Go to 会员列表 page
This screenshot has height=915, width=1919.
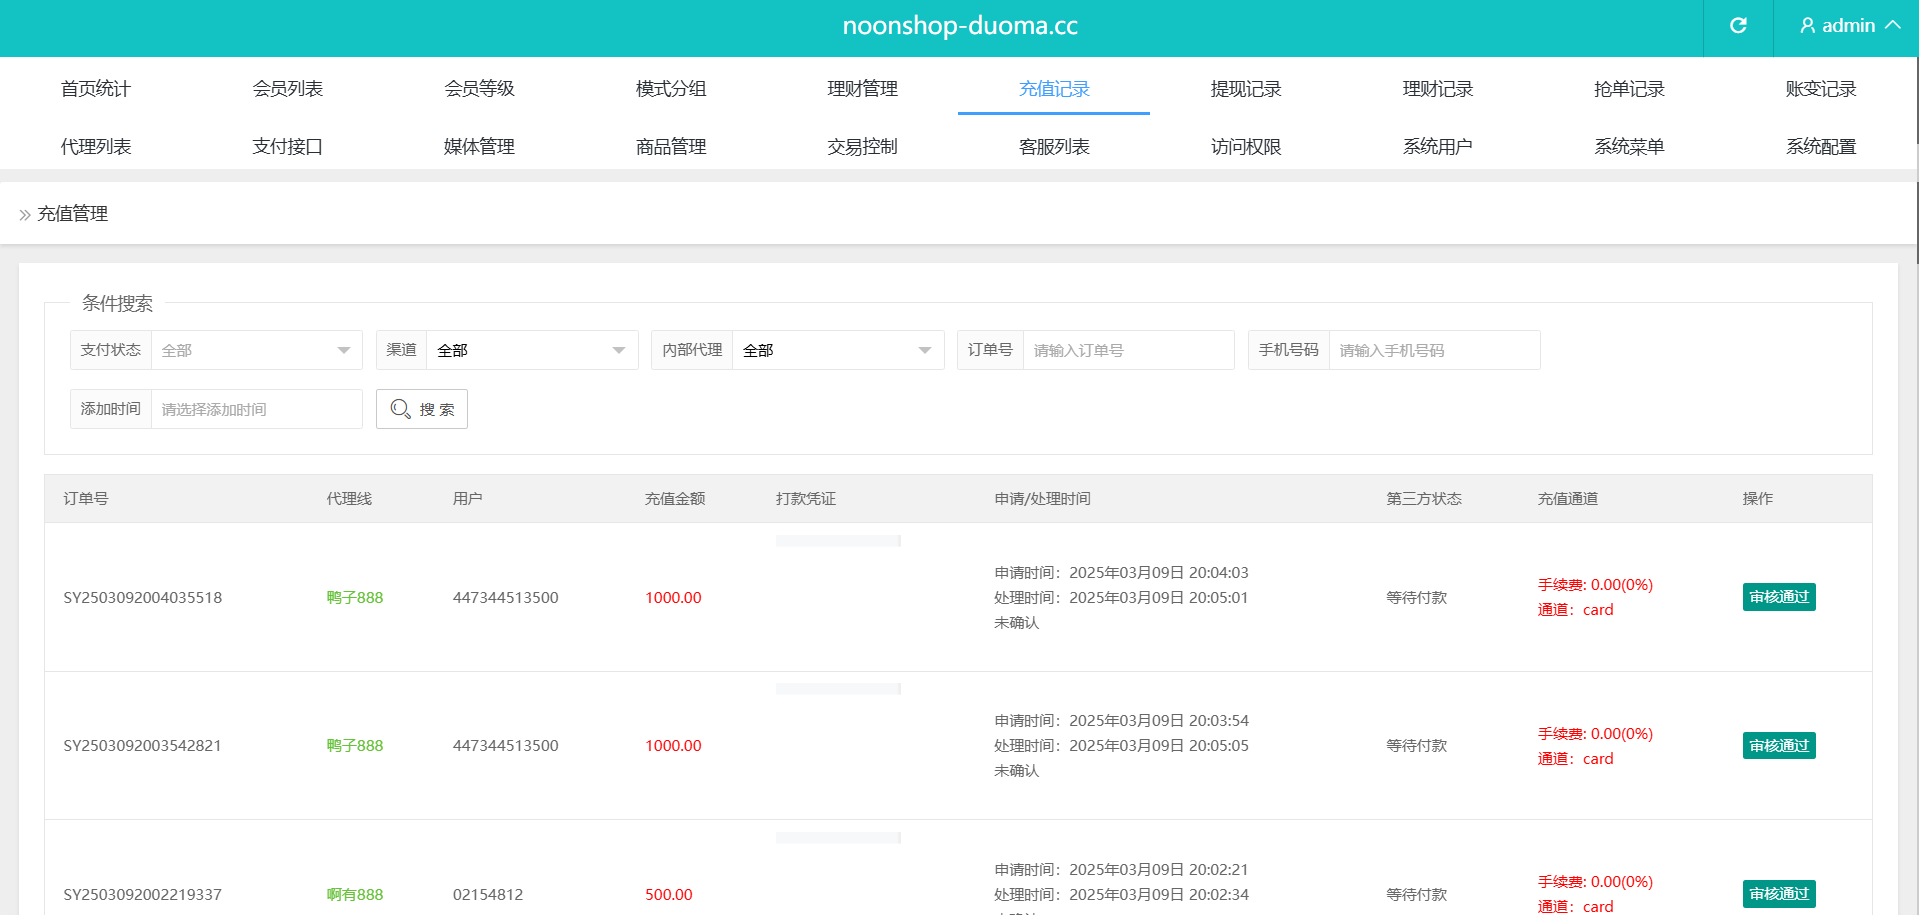[288, 89]
